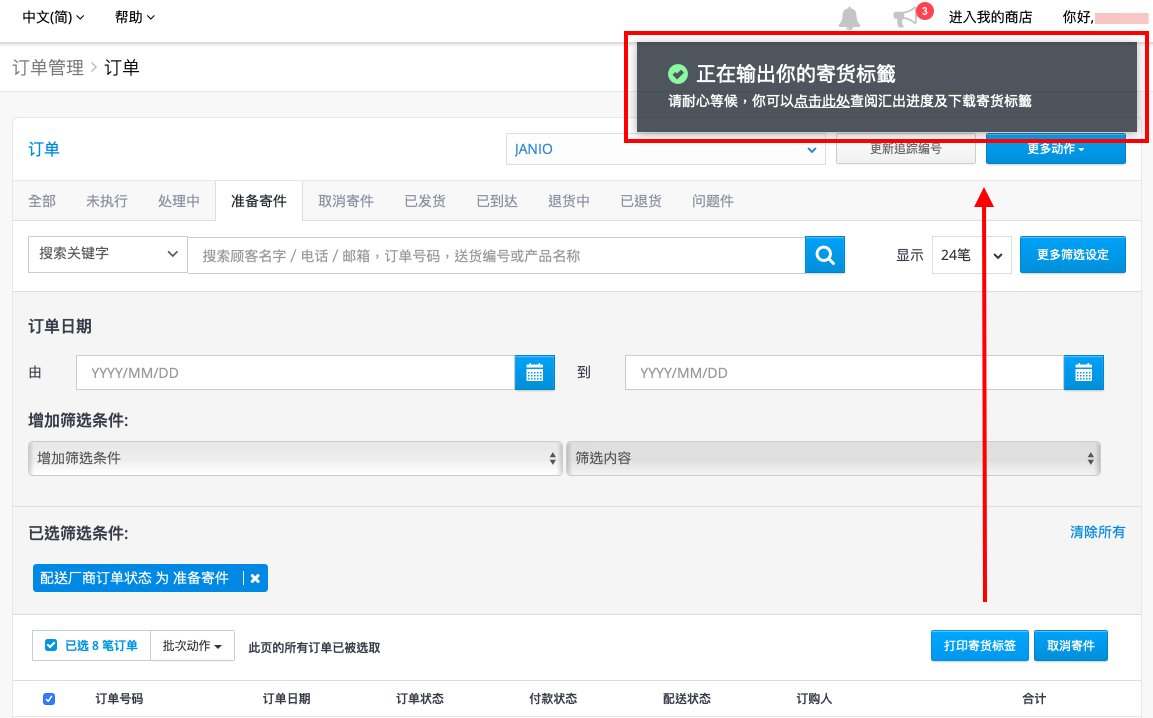Click the 打印寄货标签 button
This screenshot has width=1153, height=718.
click(979, 645)
